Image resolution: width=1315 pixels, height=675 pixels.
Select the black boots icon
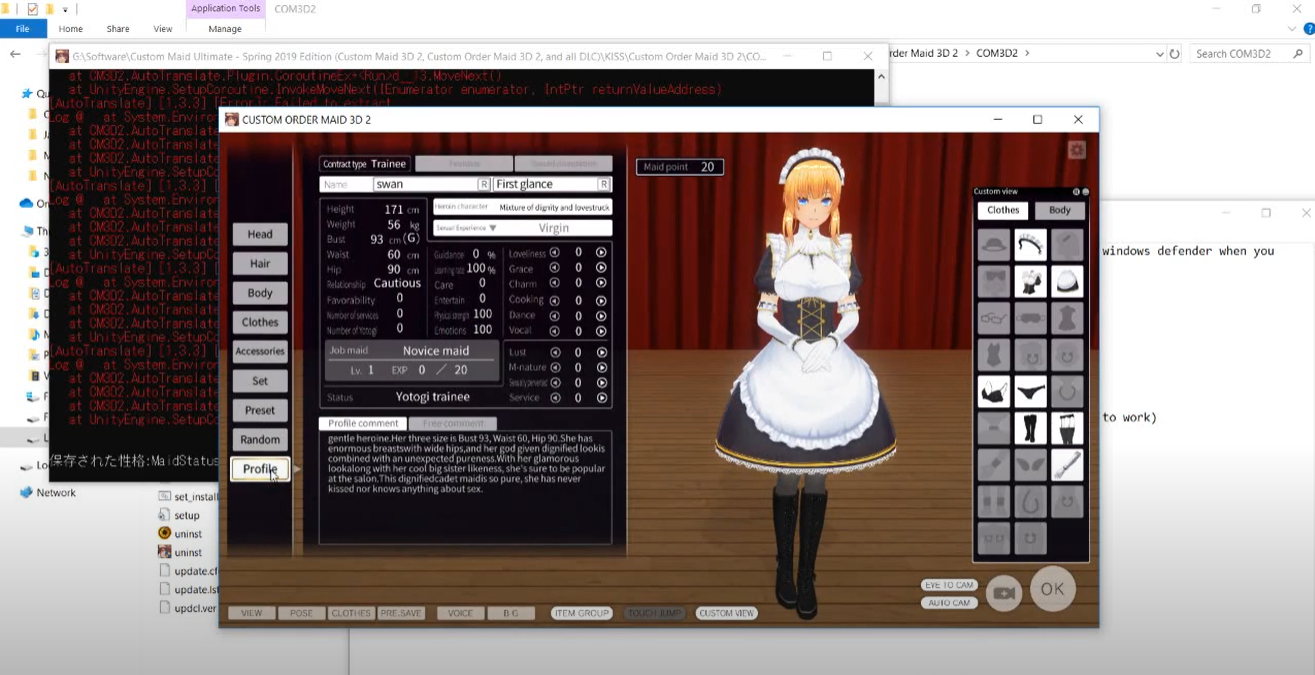pyautogui.click(x=1030, y=428)
